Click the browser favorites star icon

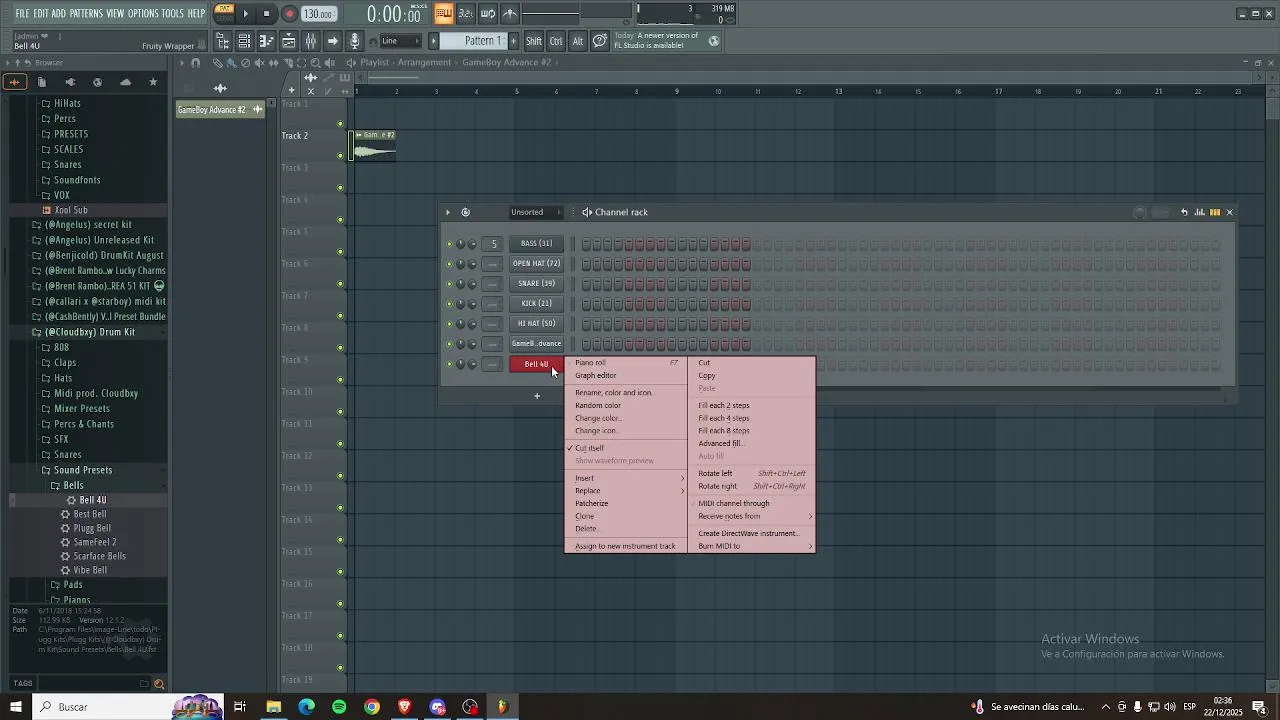153,82
